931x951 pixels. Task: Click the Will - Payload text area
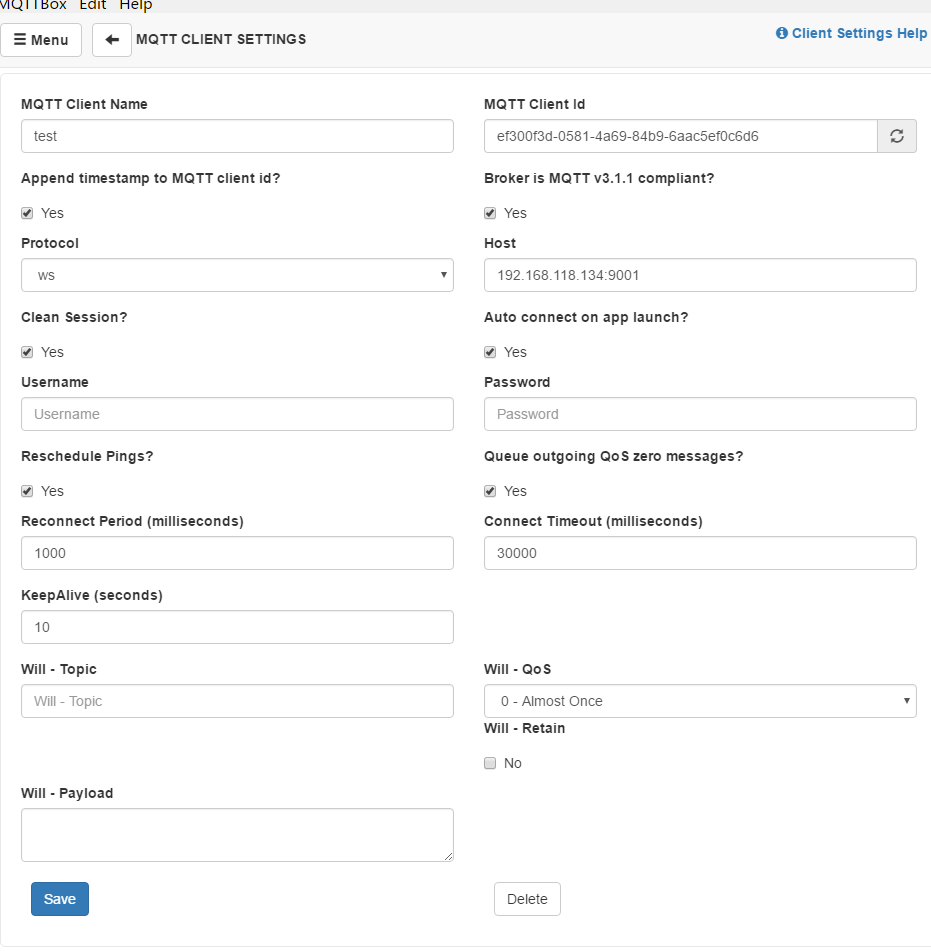(x=237, y=835)
